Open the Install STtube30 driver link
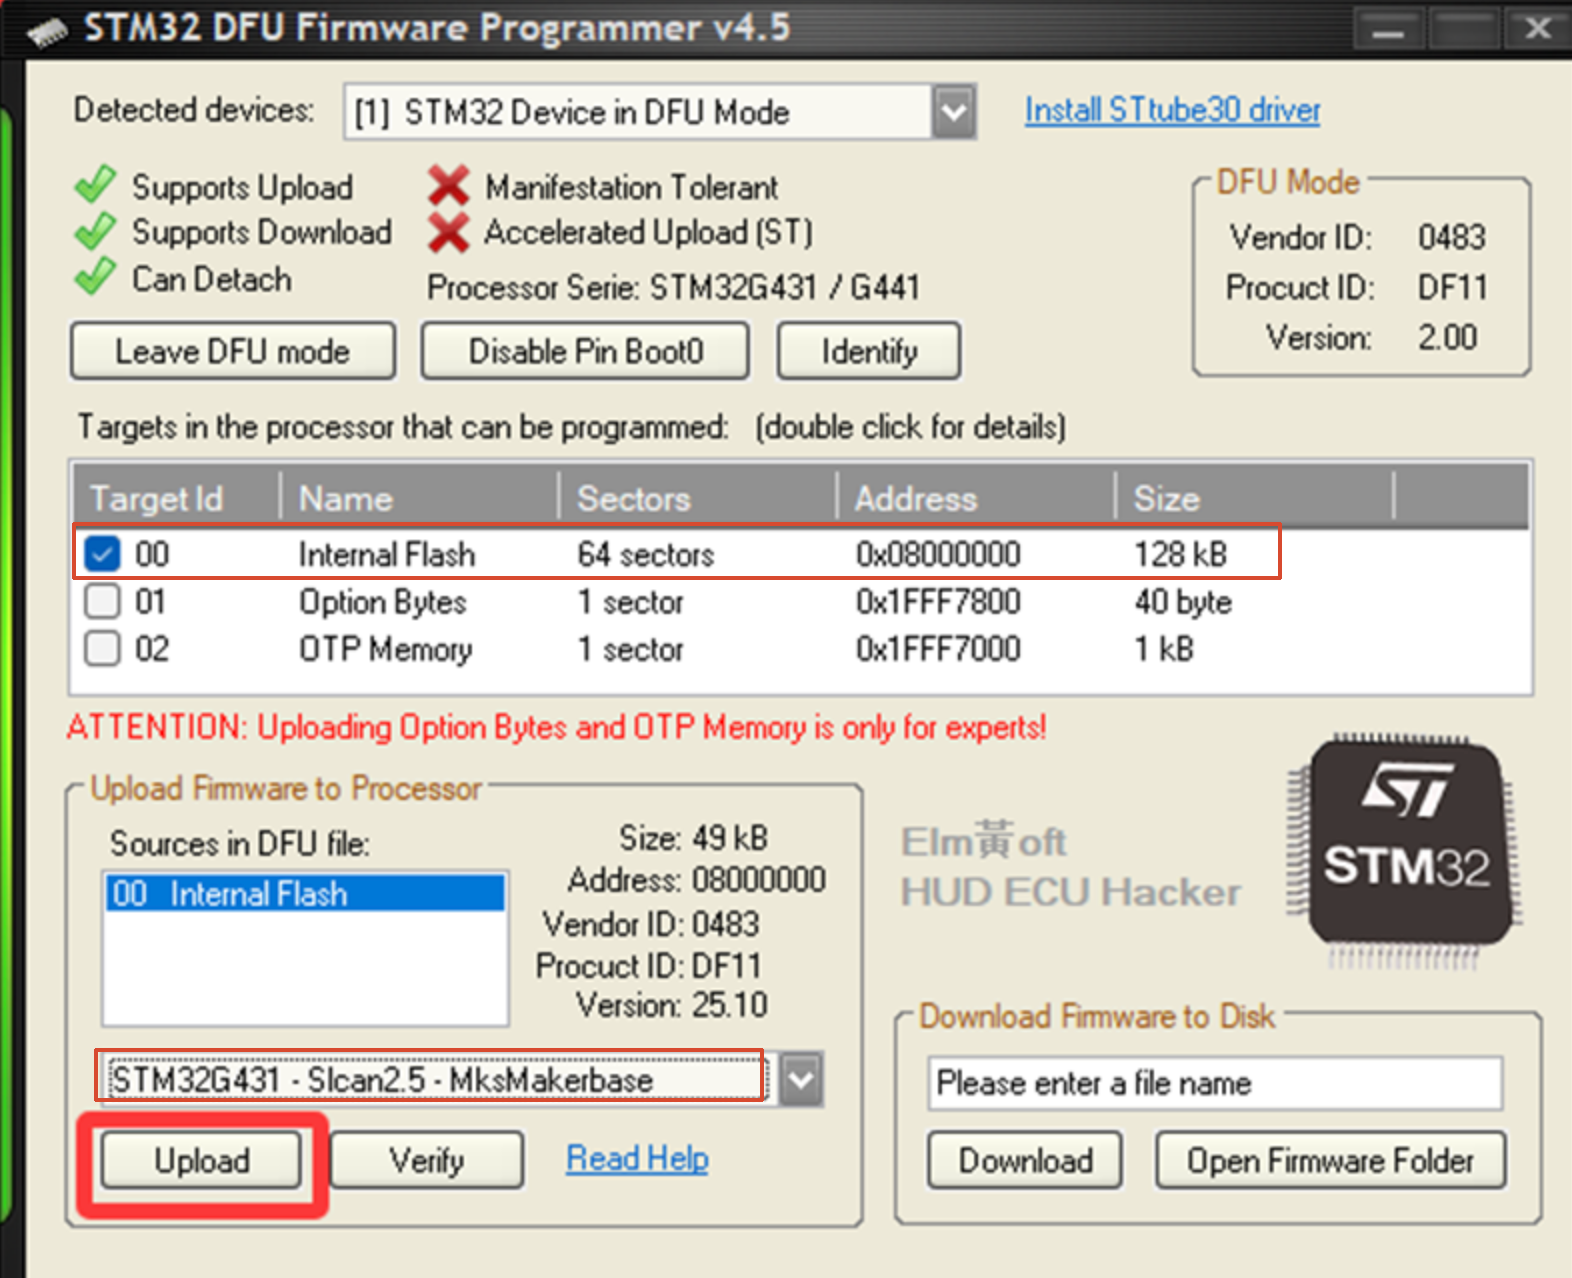The width and height of the screenshot is (1572, 1278). tap(1172, 110)
